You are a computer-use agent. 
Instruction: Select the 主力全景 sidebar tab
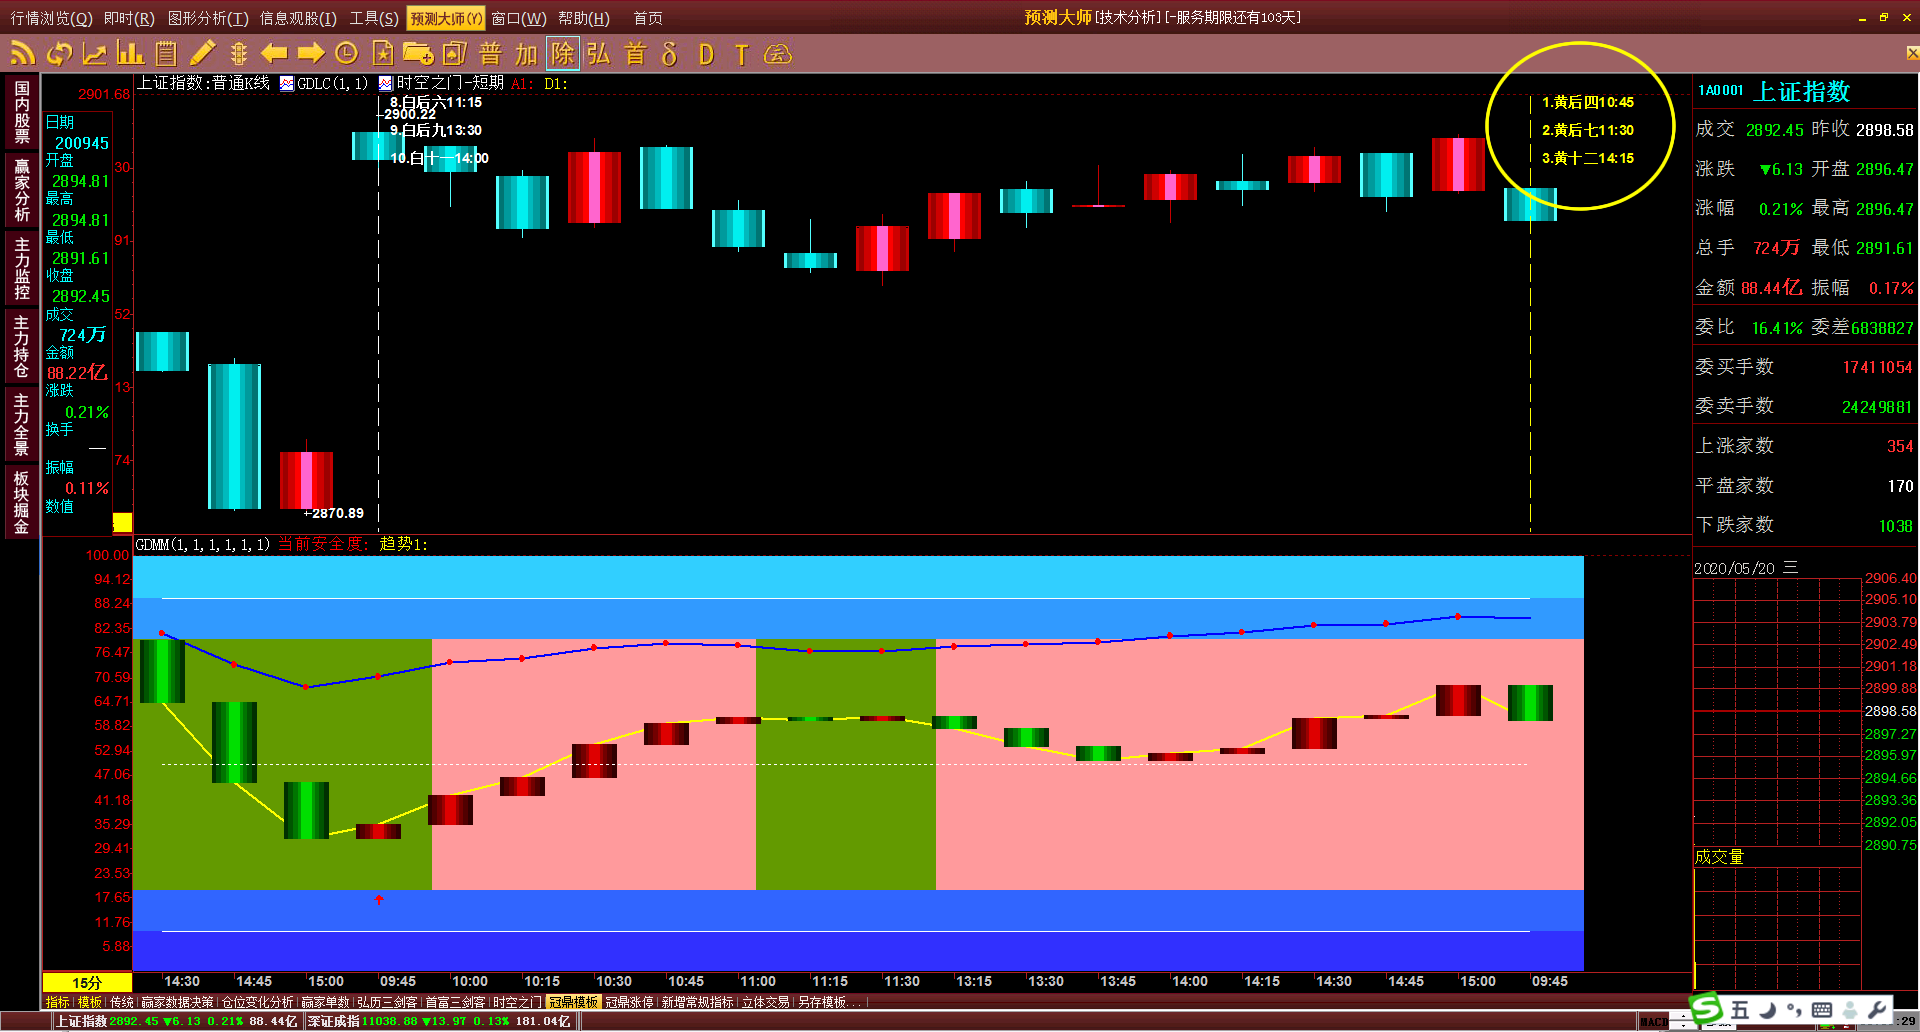[22, 424]
